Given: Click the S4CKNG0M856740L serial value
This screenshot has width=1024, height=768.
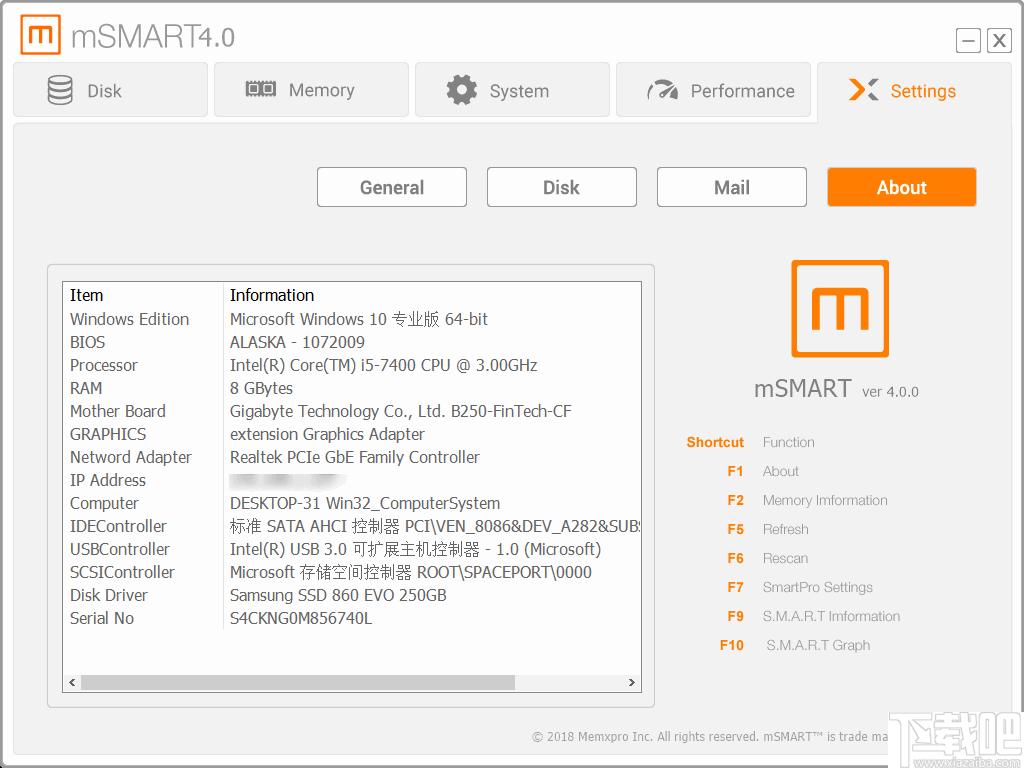Looking at the screenshot, I should [301, 618].
